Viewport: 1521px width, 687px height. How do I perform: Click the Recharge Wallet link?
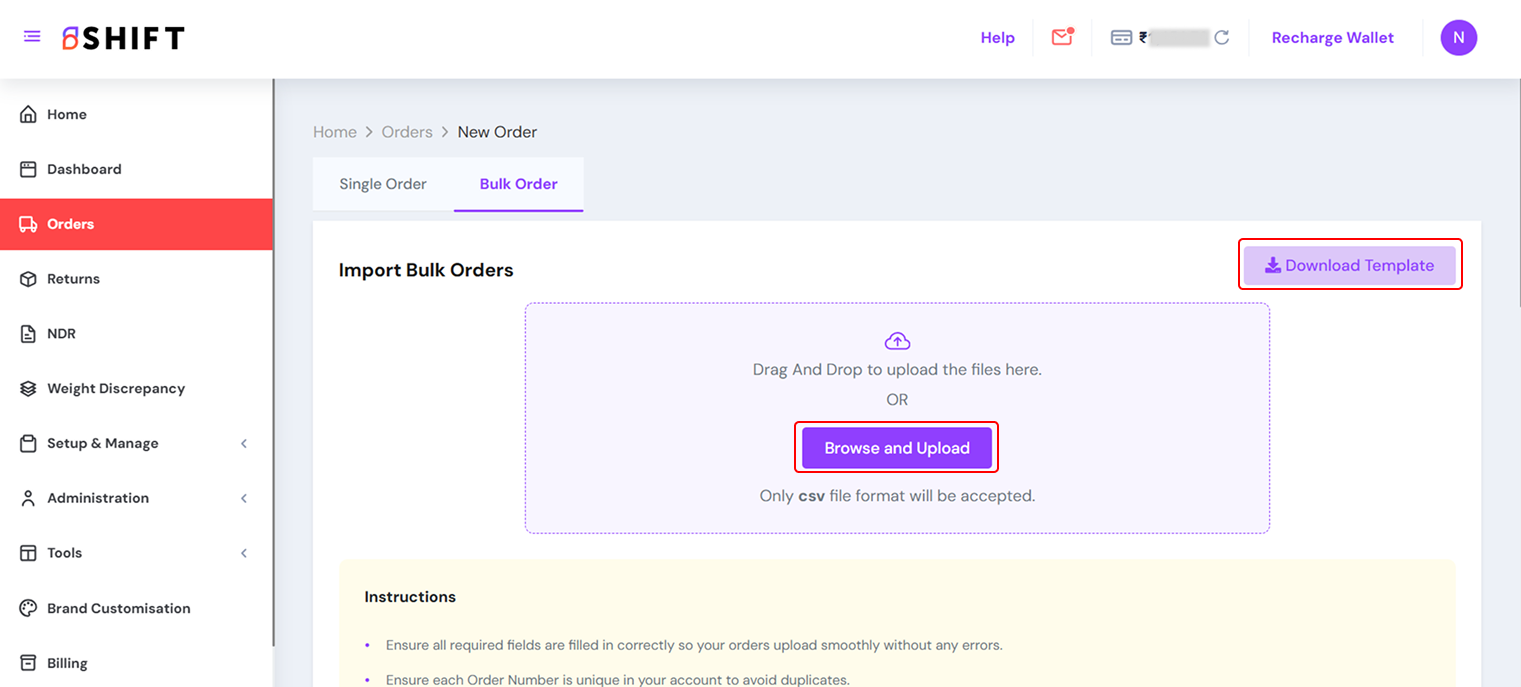pos(1332,38)
